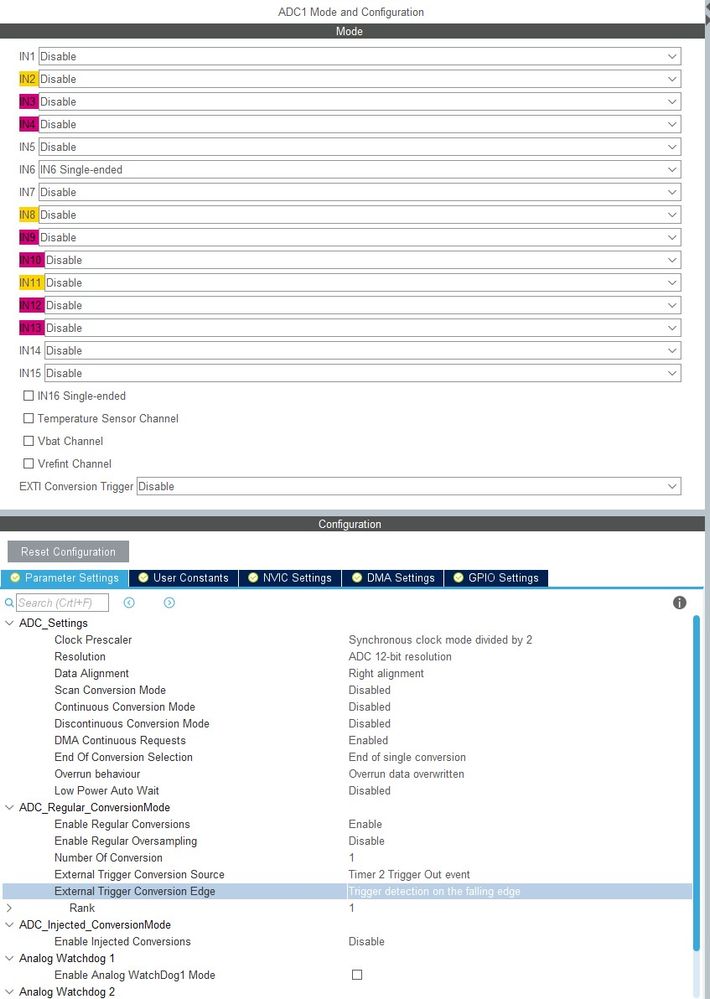Select Clock Prescaler value 'Synchronous clock mode divided by 2'

440,639
